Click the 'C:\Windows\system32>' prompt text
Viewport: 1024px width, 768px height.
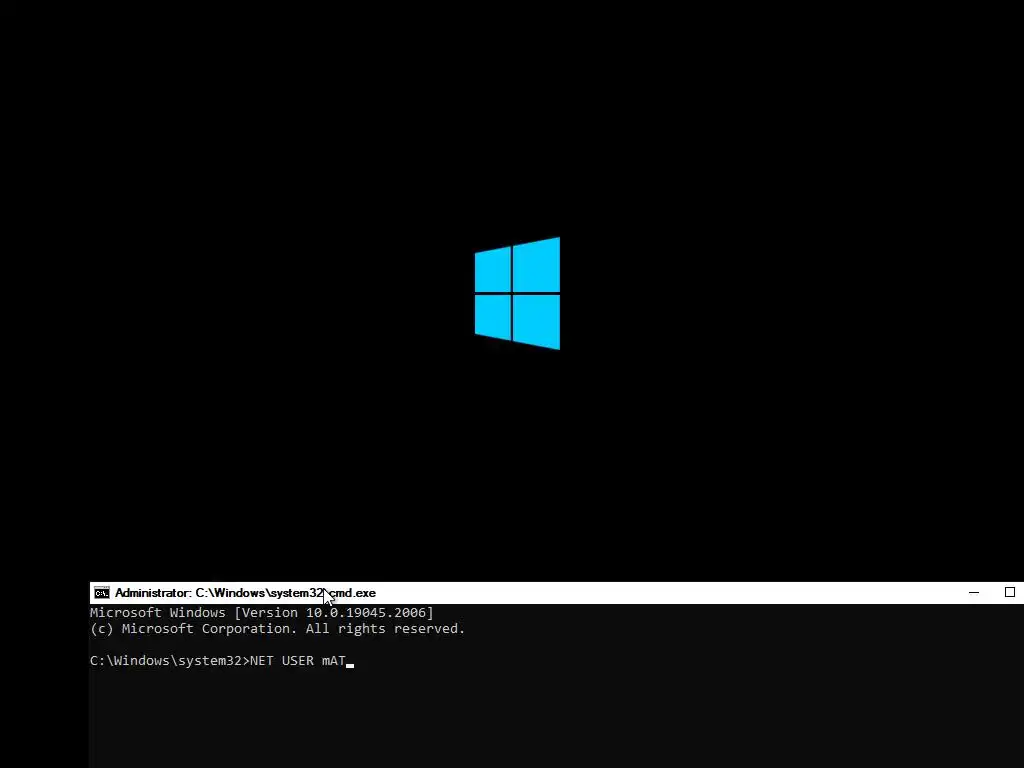(x=170, y=661)
